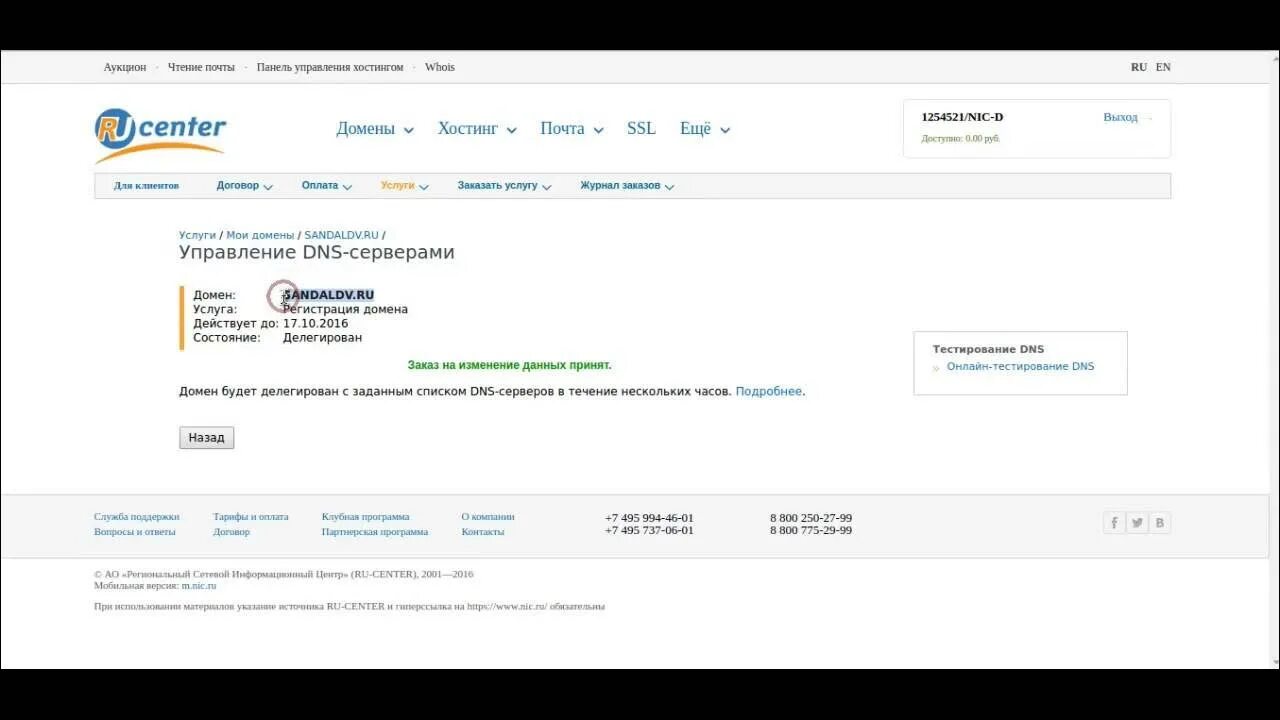Expand the Заказать услугу submenu
This screenshot has width=1280, height=720.
(x=504, y=186)
